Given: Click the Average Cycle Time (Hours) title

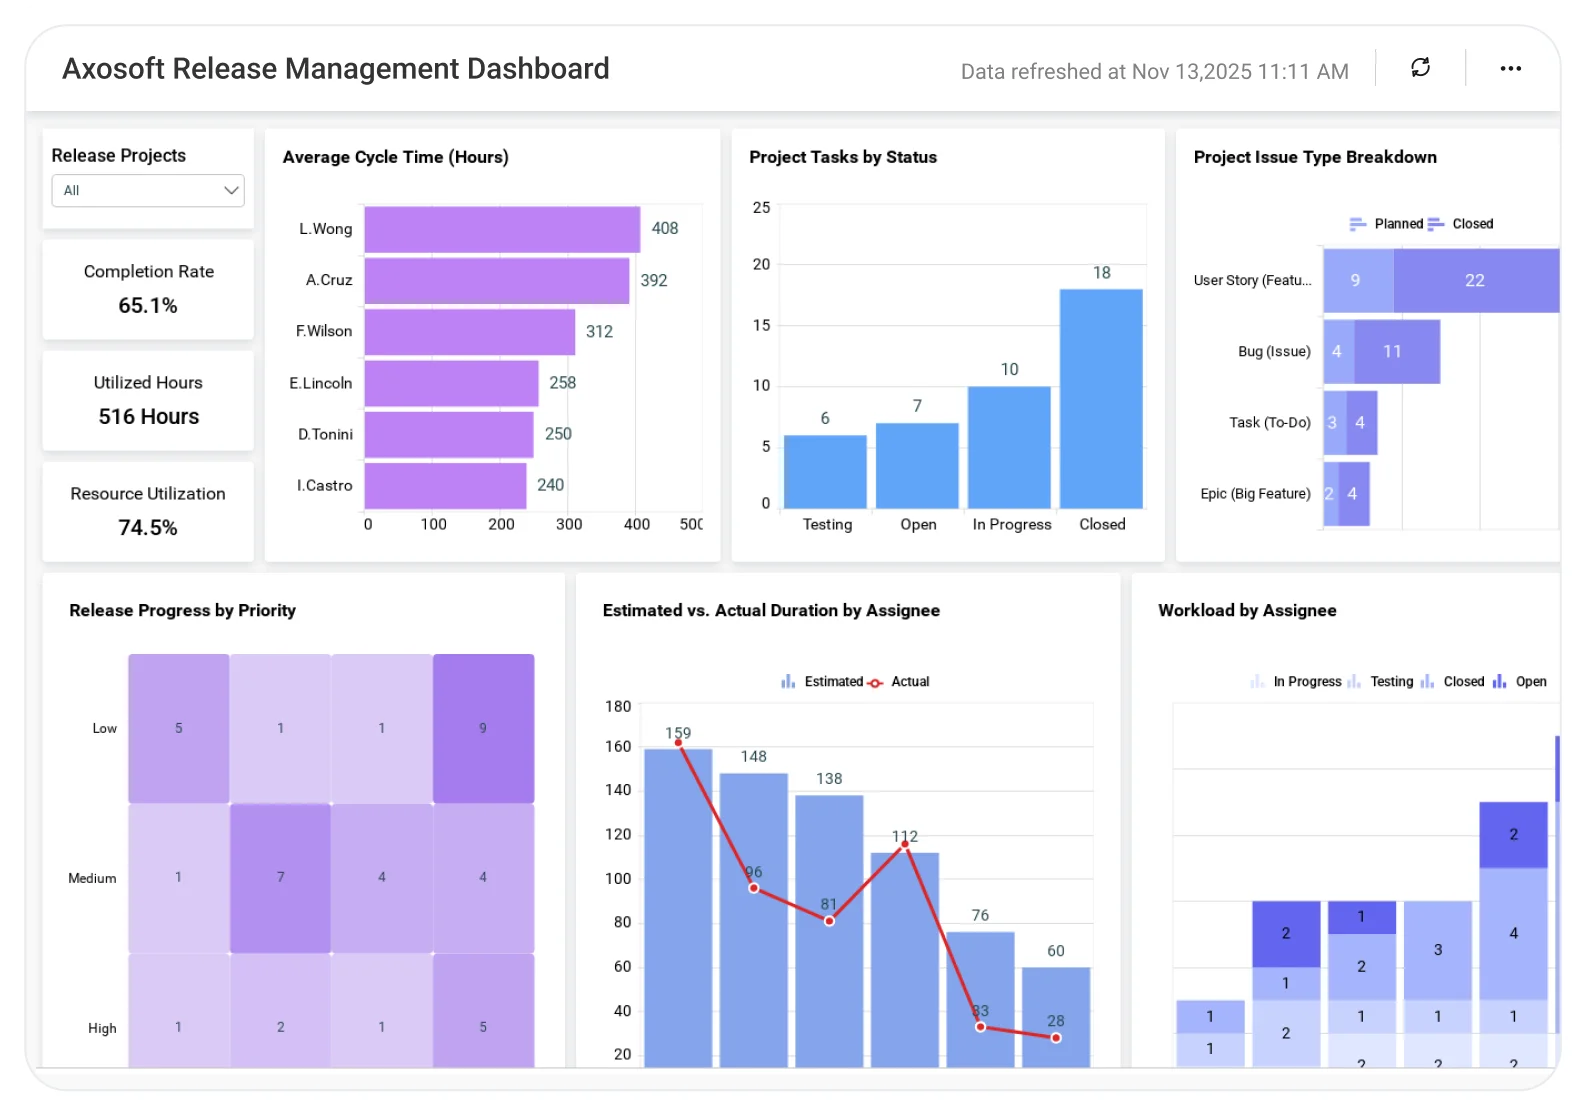Looking at the screenshot, I should click(396, 157).
